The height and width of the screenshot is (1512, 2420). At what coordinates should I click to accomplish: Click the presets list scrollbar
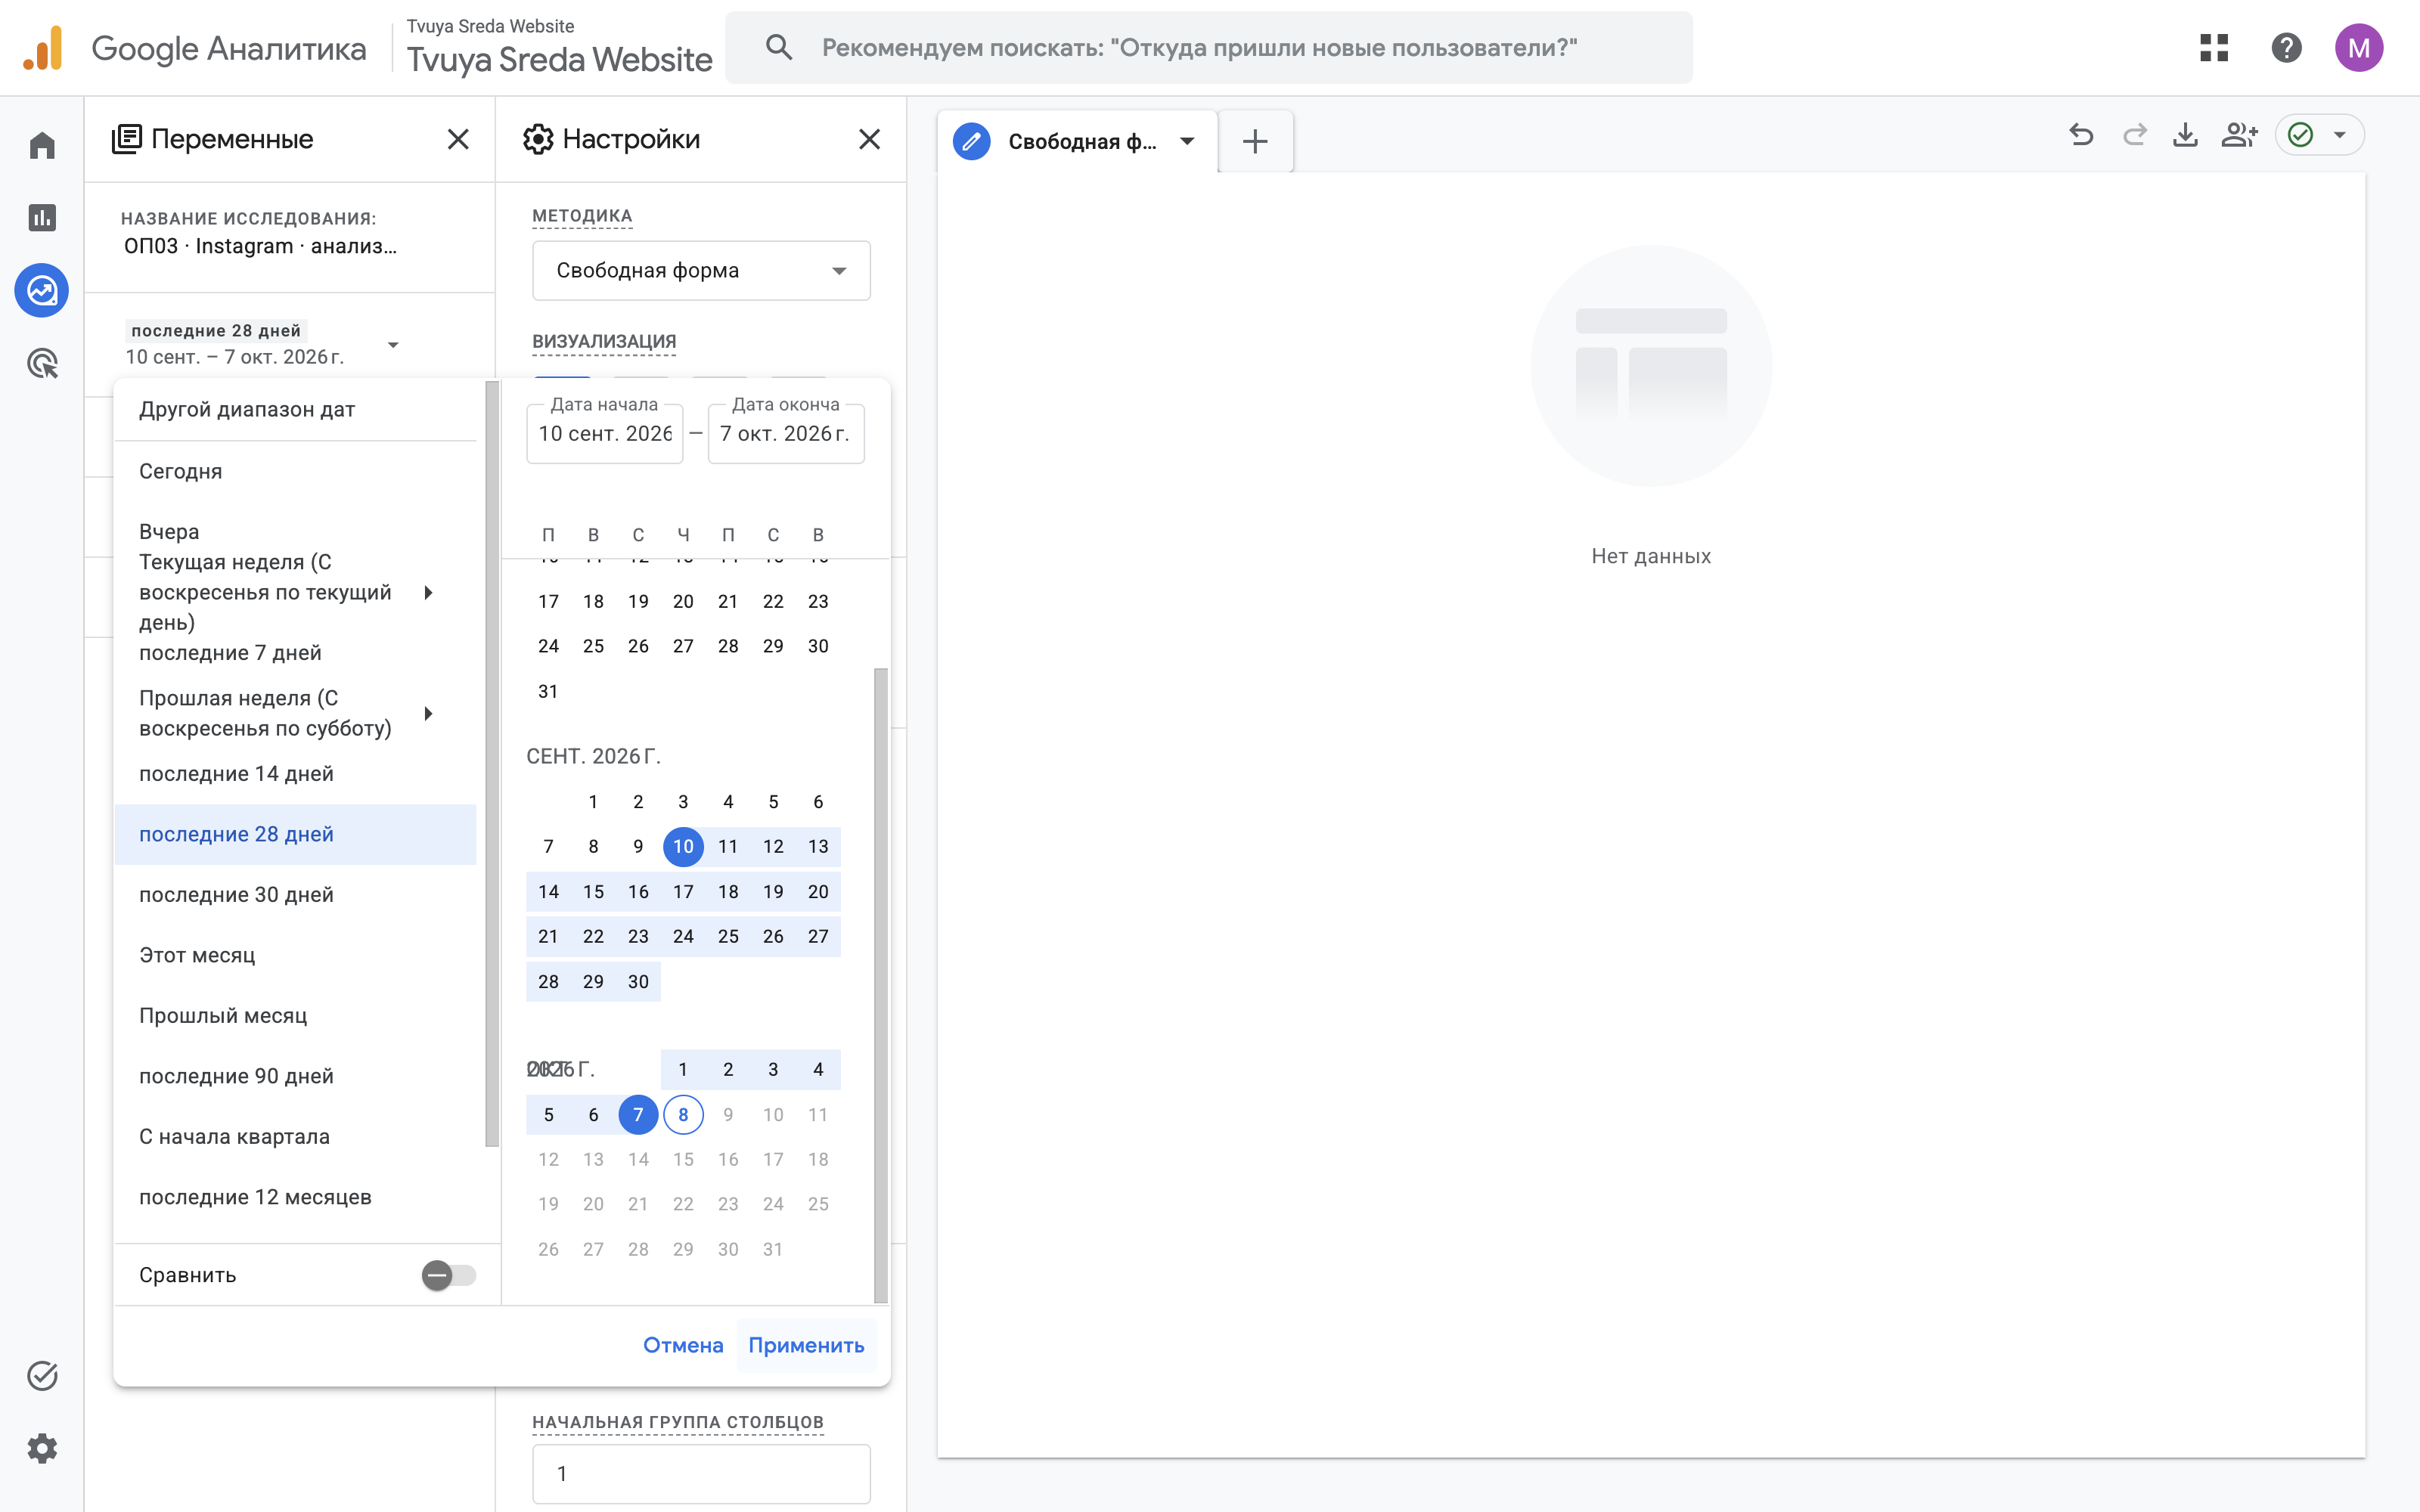tap(491, 764)
